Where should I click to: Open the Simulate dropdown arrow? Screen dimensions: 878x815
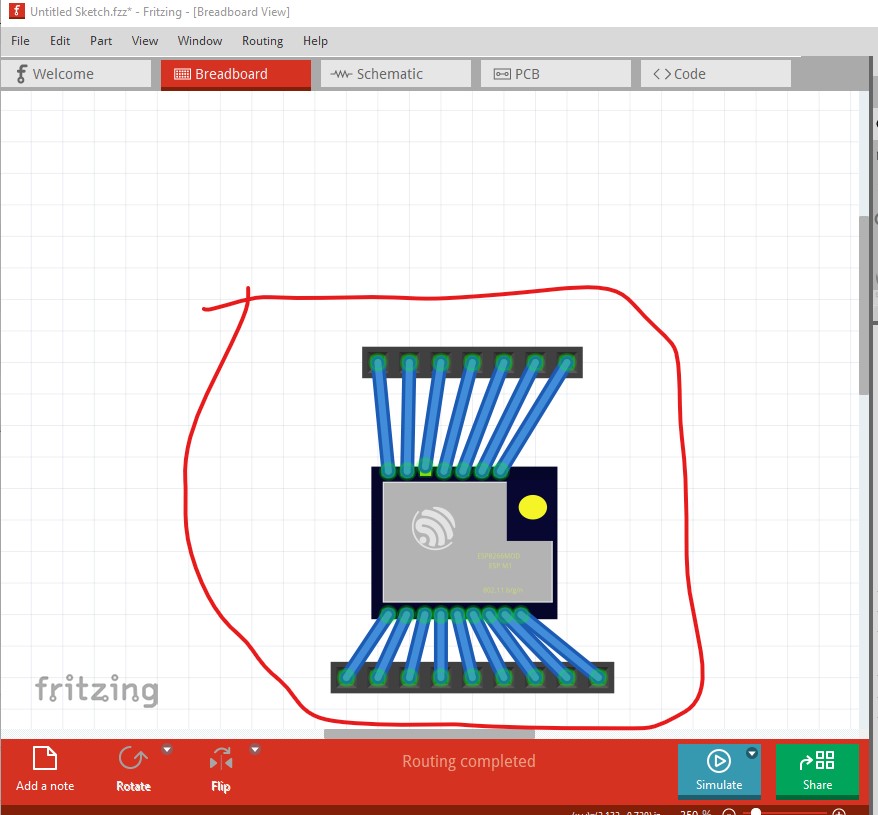pos(752,753)
